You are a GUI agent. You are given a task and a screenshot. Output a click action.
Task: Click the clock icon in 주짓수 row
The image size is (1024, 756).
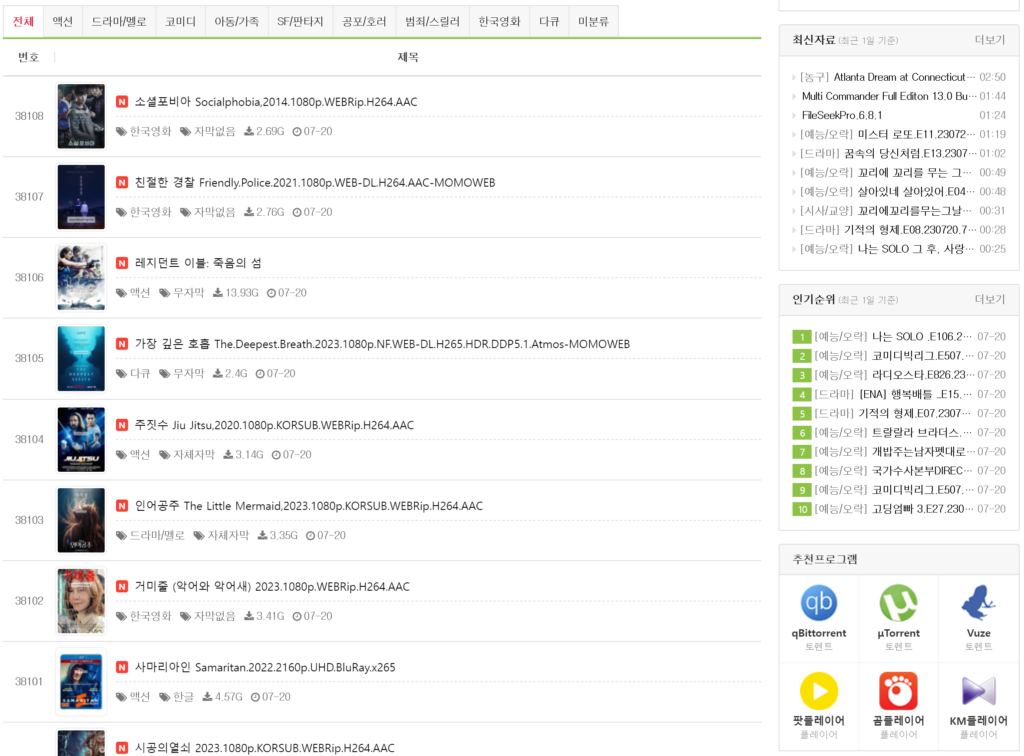pos(276,455)
